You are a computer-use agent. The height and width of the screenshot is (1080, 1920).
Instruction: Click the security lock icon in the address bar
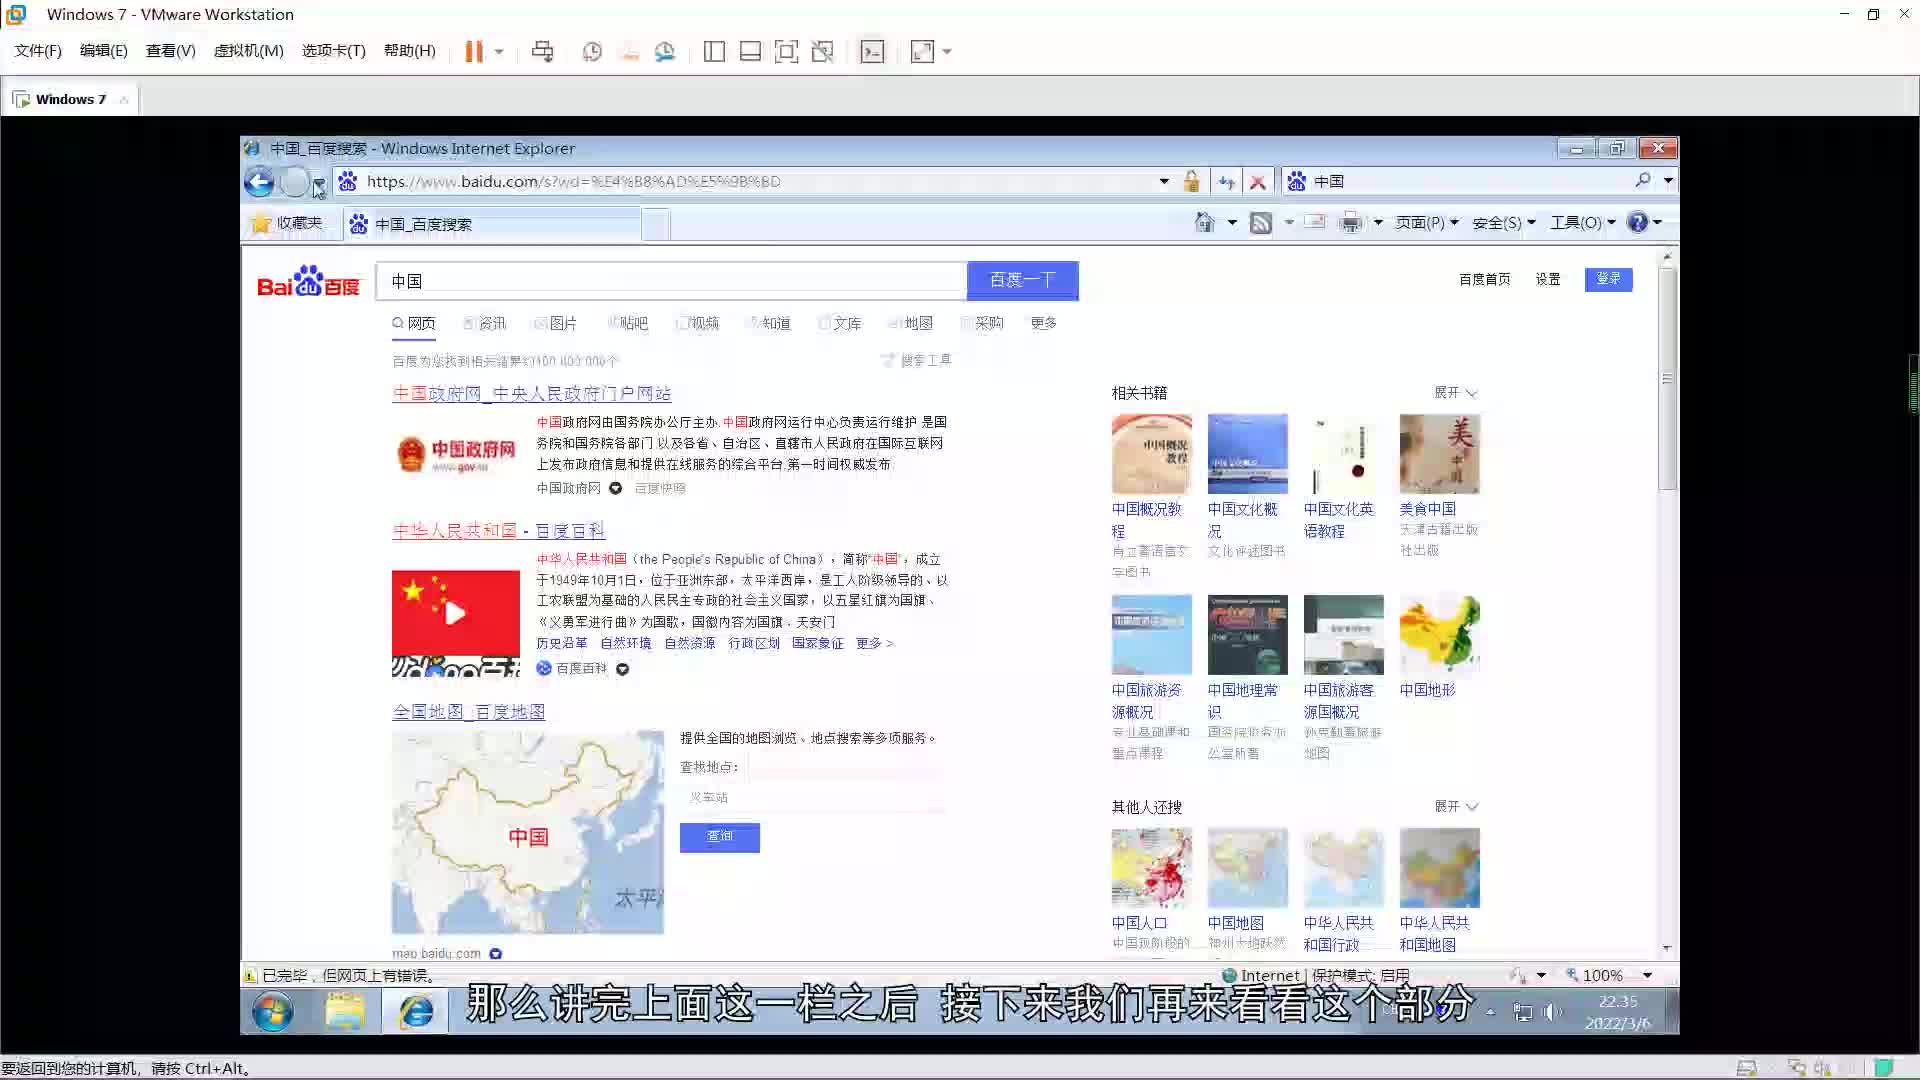click(x=1191, y=181)
